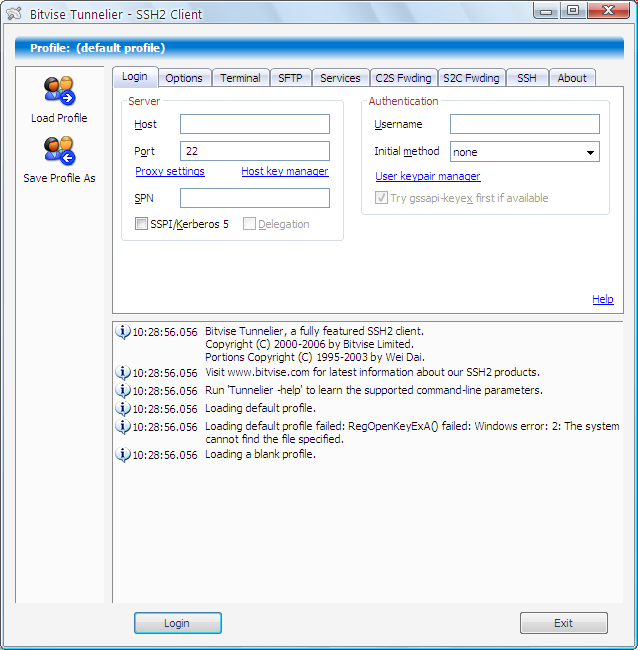Image resolution: width=638 pixels, height=650 pixels.
Task: Click info icon beside 'Run Tunnelier -help' log entry
Action: pos(123,390)
